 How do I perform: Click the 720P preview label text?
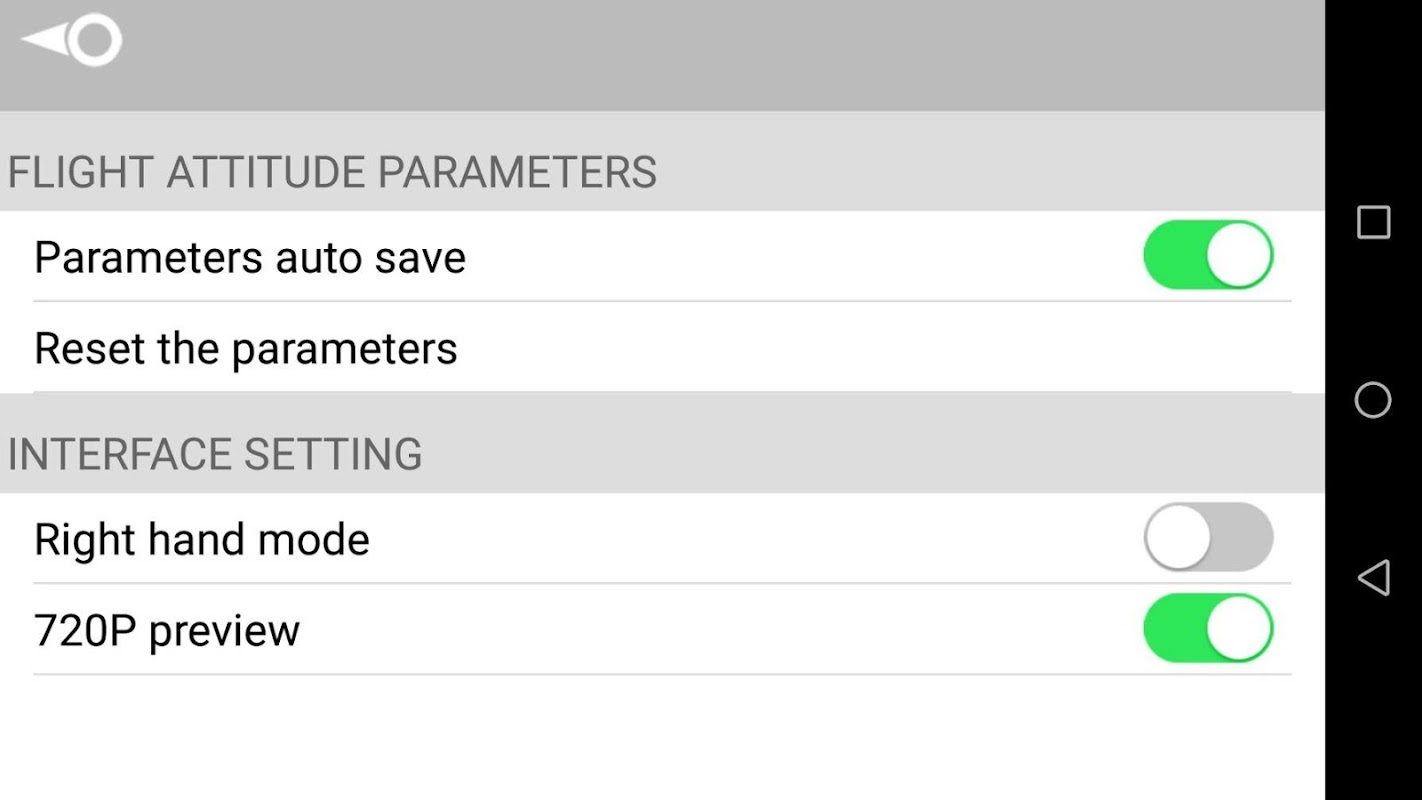tap(167, 631)
